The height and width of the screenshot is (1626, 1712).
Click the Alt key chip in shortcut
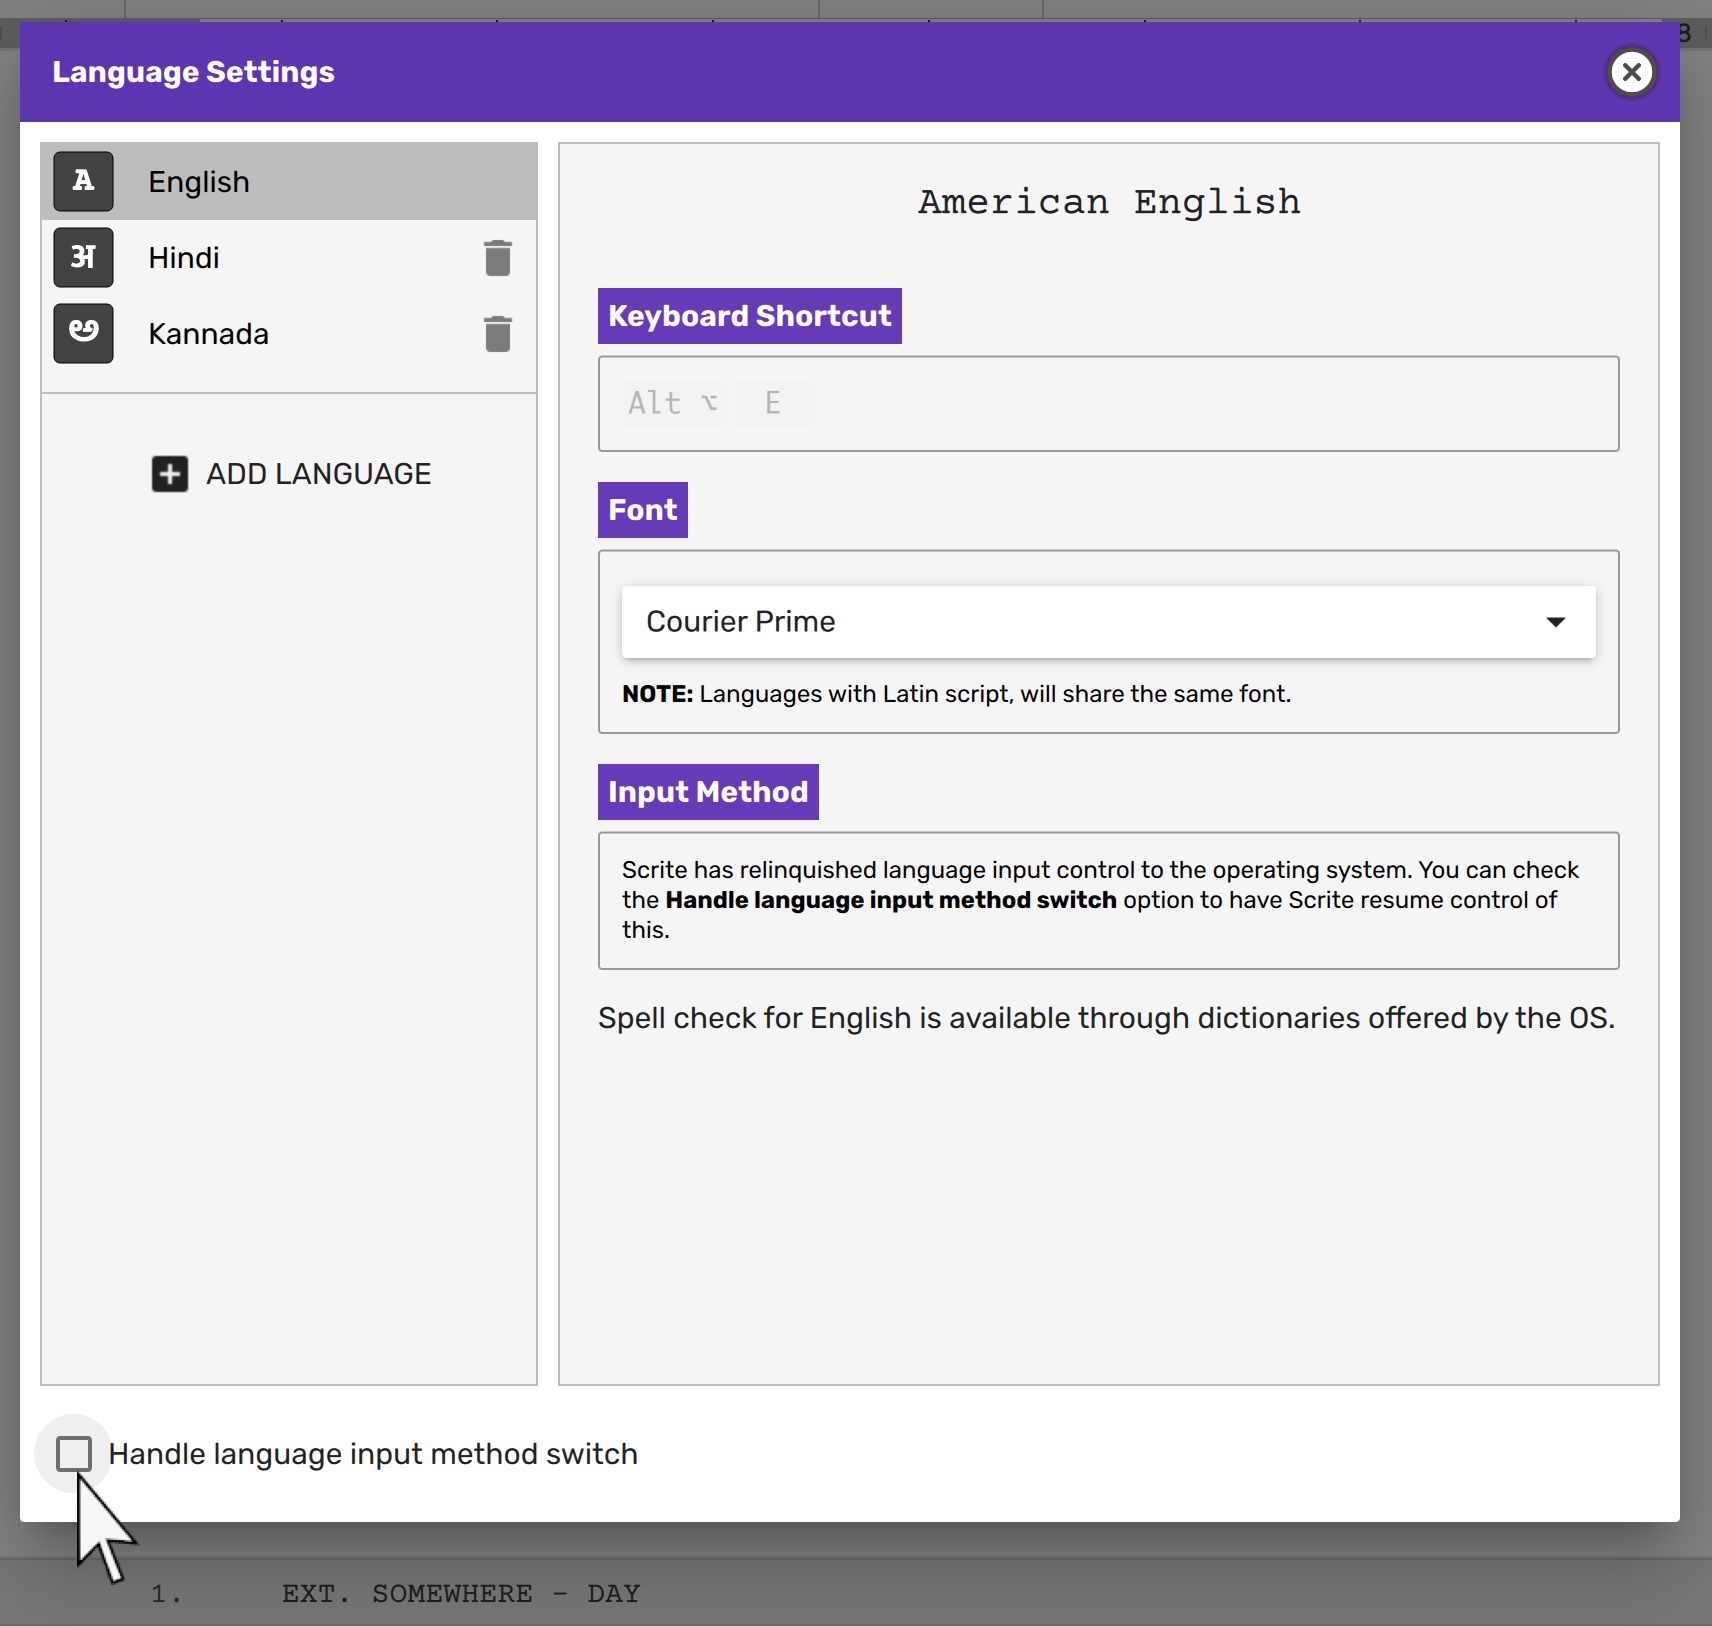tap(672, 403)
